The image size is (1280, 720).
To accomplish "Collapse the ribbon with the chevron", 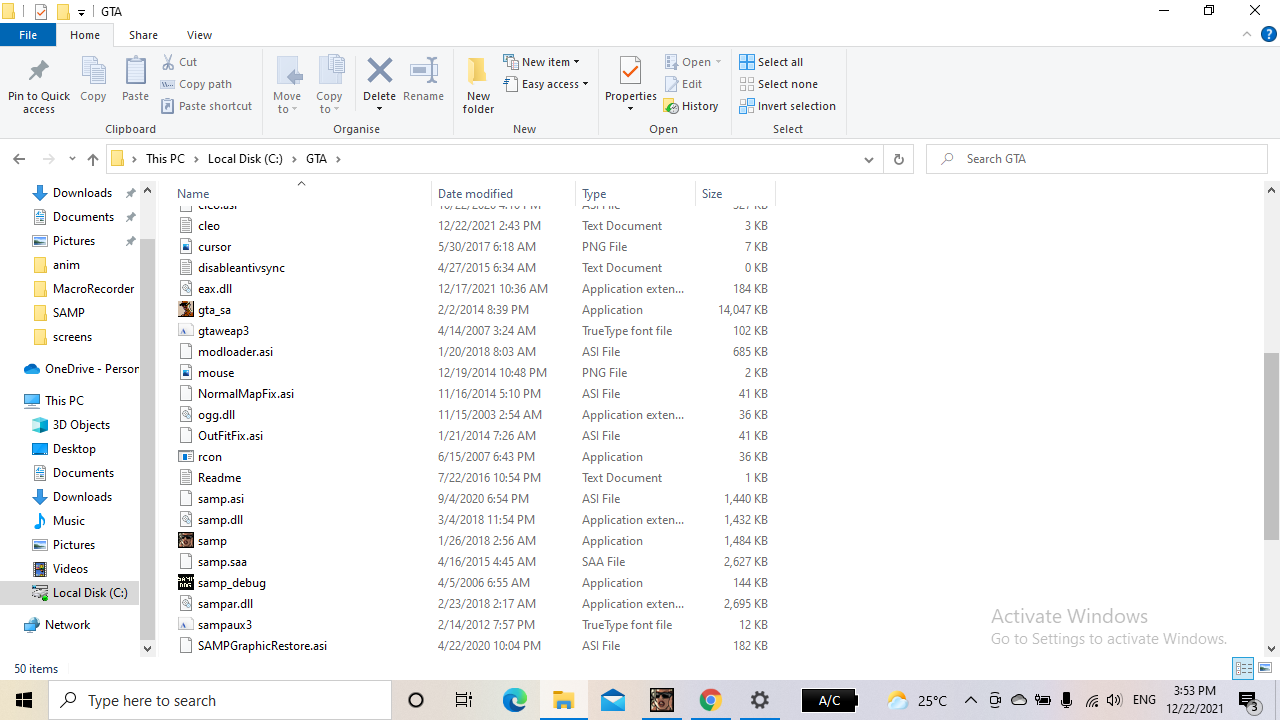I will click(x=1247, y=34).
